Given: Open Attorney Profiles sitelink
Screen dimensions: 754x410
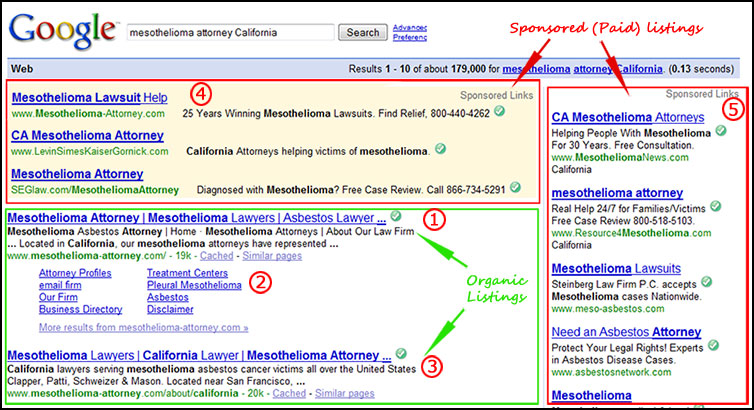Looking at the screenshot, I should click(x=75, y=273).
